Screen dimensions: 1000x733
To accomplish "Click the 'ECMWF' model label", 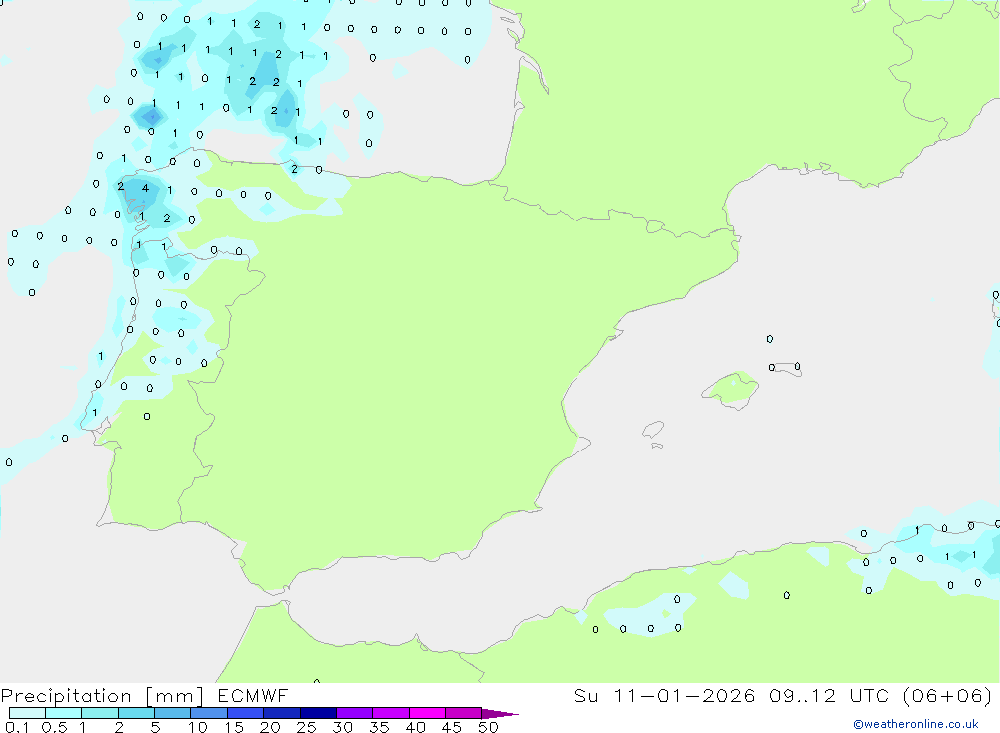I will (253, 695).
